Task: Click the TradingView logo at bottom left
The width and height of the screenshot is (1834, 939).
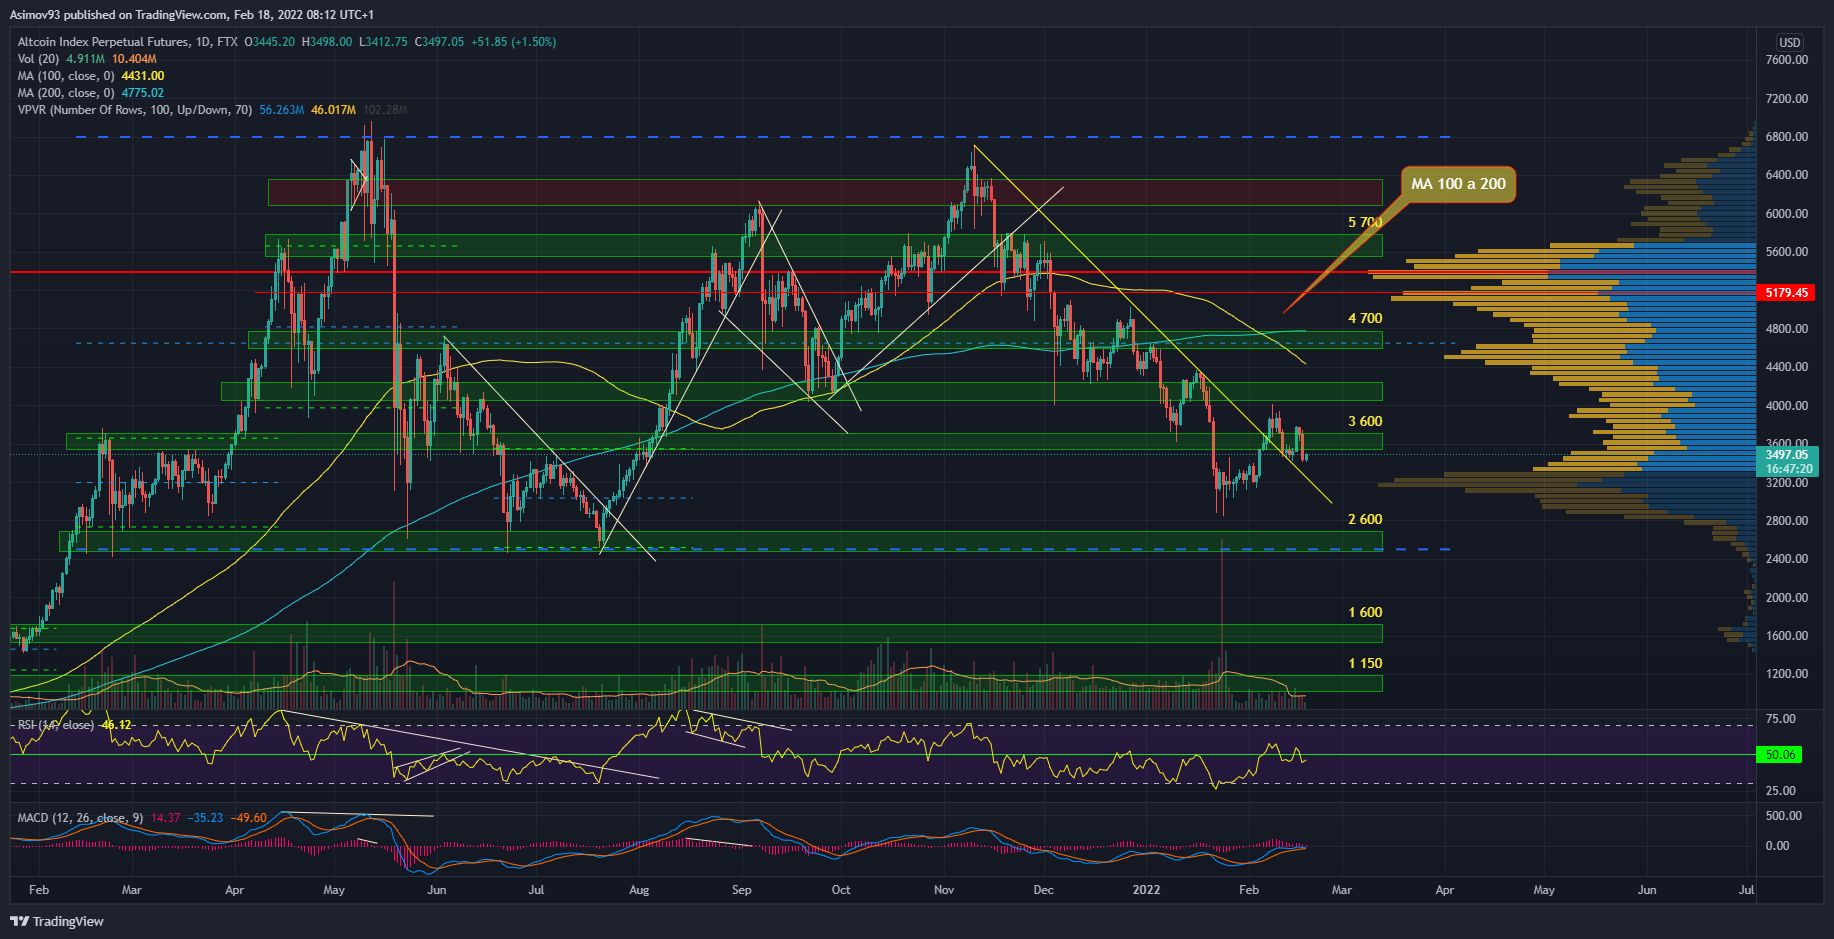Action: coord(57,921)
